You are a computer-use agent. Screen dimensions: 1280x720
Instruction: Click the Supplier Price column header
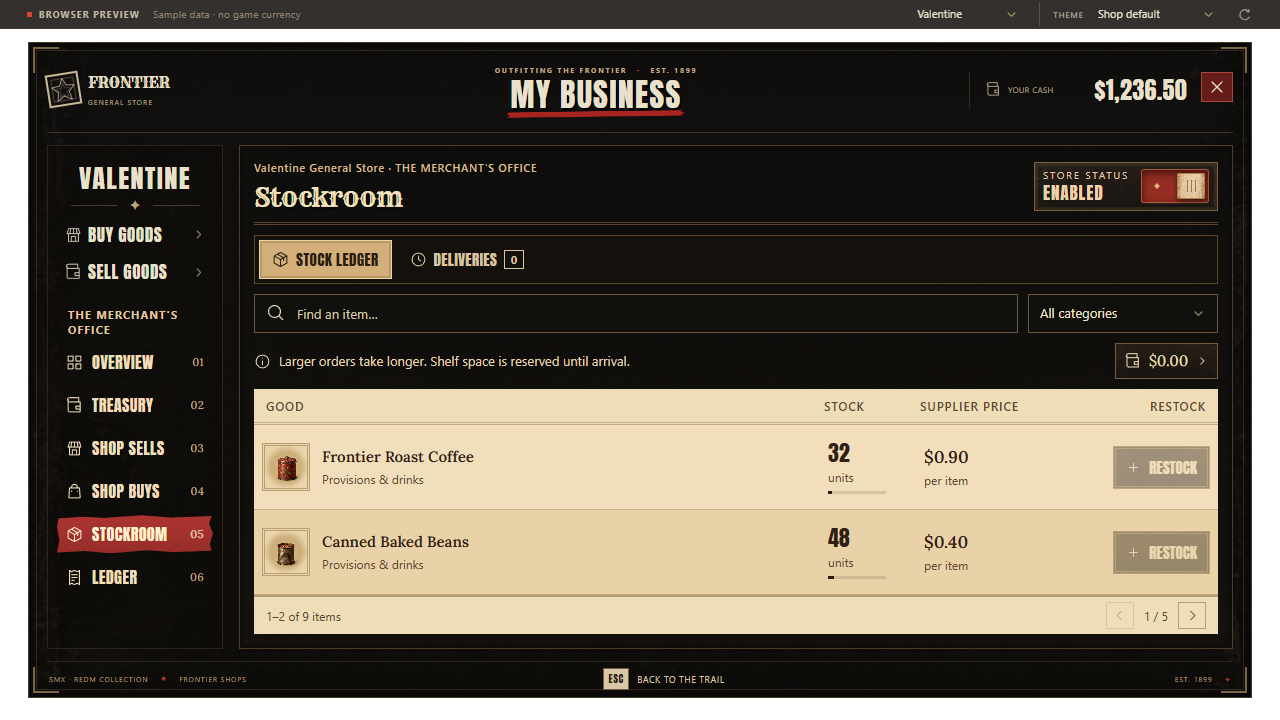click(x=969, y=407)
